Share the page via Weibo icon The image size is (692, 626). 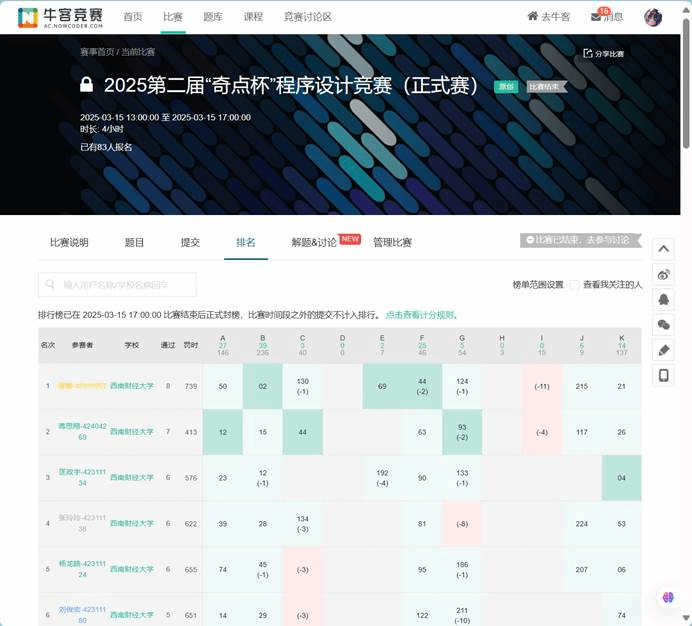664,274
